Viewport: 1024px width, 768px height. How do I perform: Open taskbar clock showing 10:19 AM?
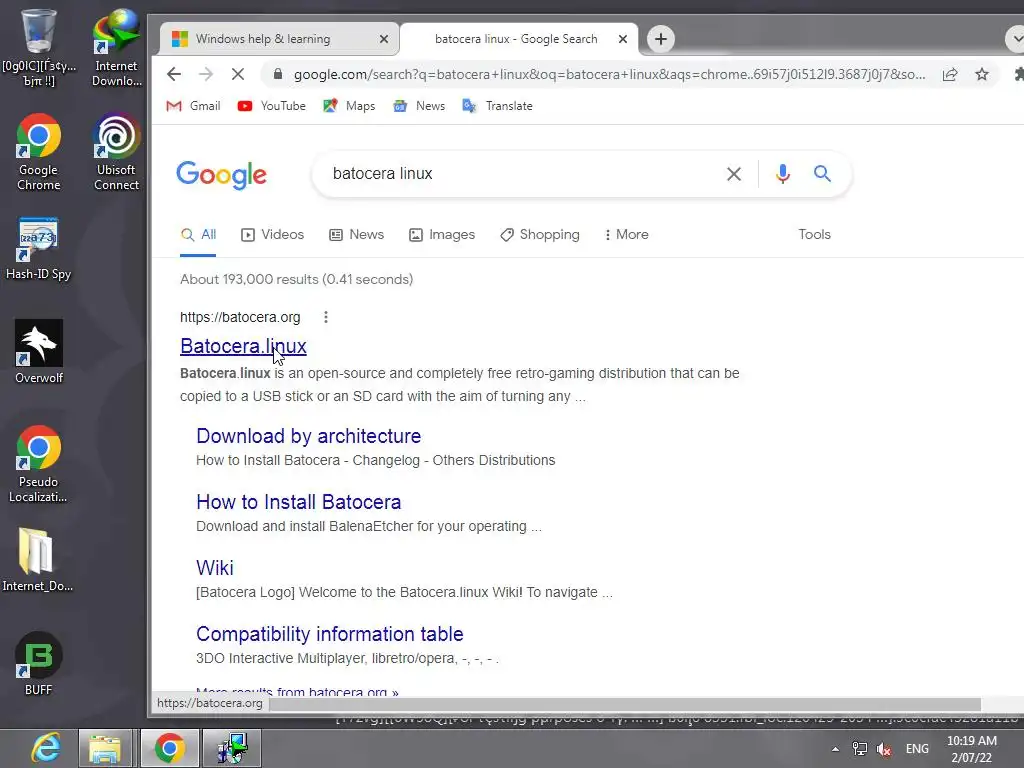972,749
